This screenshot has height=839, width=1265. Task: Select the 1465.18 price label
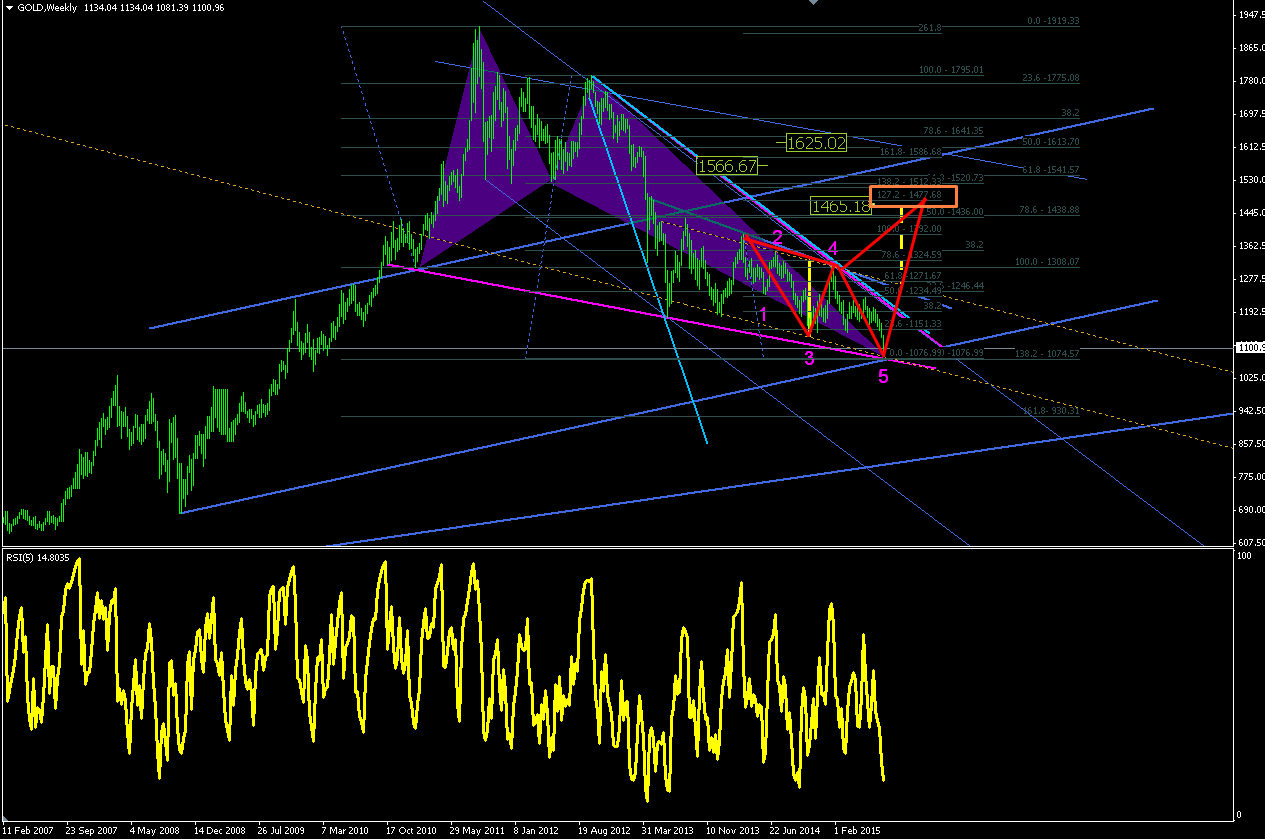click(x=841, y=207)
